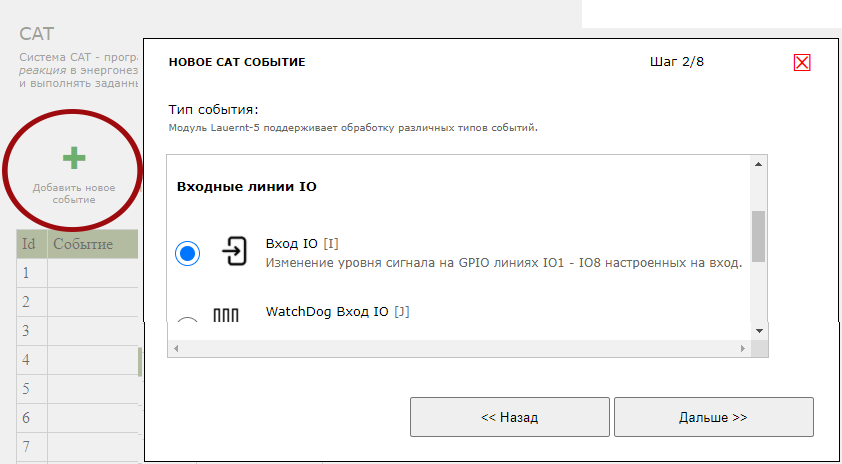Viewport: 842px width, 464px height.
Task: Click the Вход IO arrow icon
Action: coord(234,250)
